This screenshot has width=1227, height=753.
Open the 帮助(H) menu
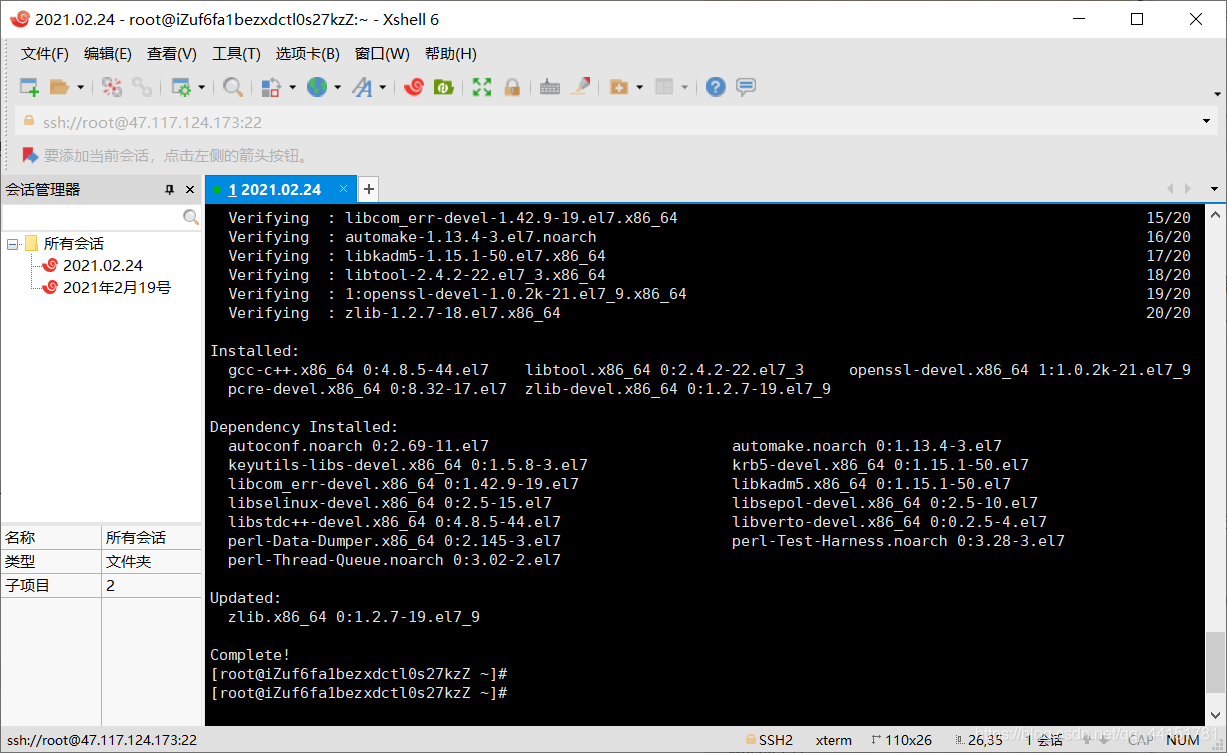[x=451, y=54]
